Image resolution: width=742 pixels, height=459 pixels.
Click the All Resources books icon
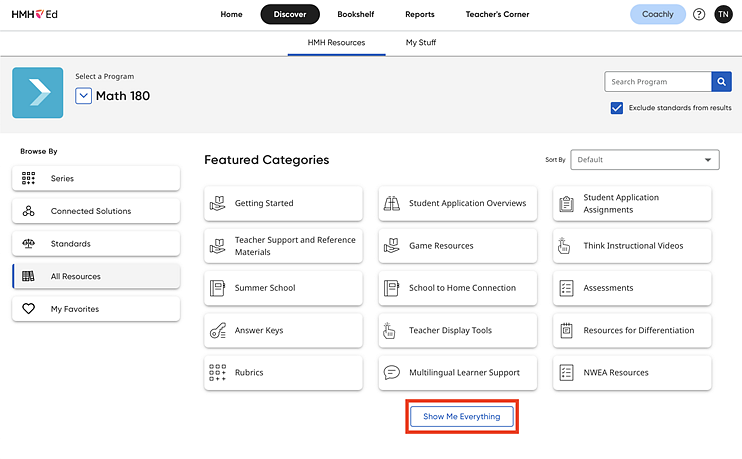(28, 276)
